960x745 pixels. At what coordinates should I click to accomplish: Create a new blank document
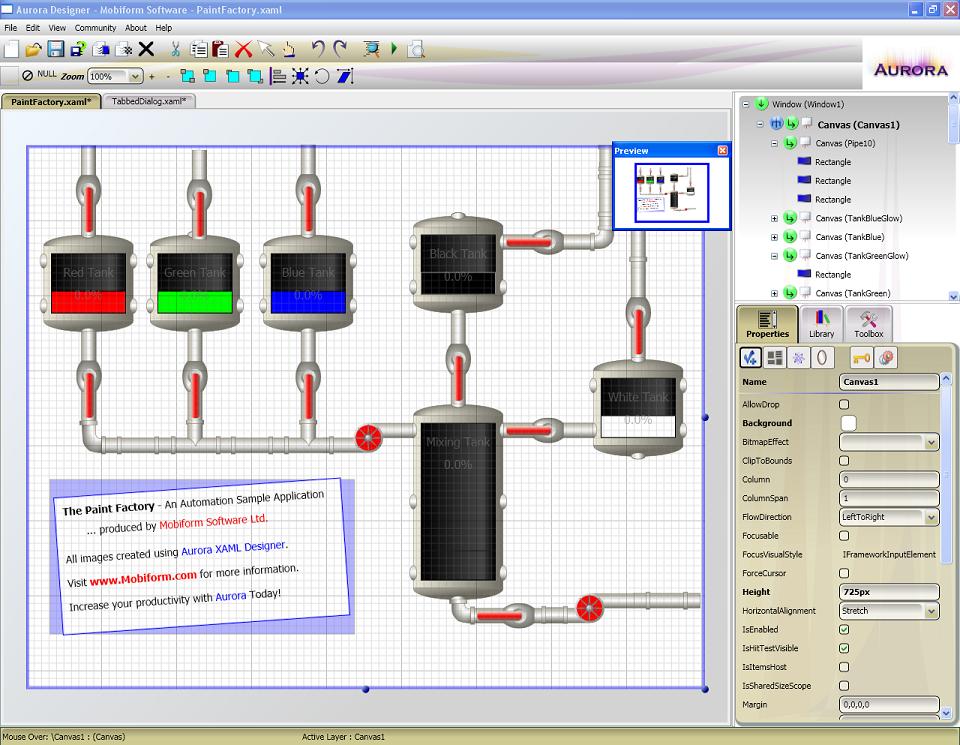[11, 49]
